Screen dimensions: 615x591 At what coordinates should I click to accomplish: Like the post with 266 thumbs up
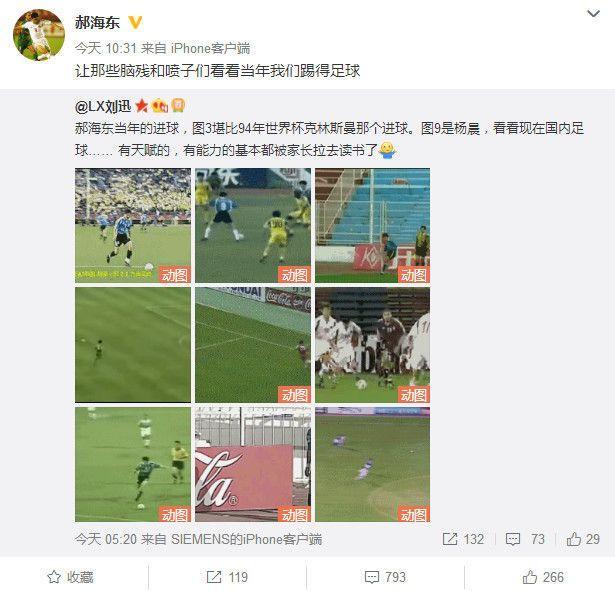[543, 577]
